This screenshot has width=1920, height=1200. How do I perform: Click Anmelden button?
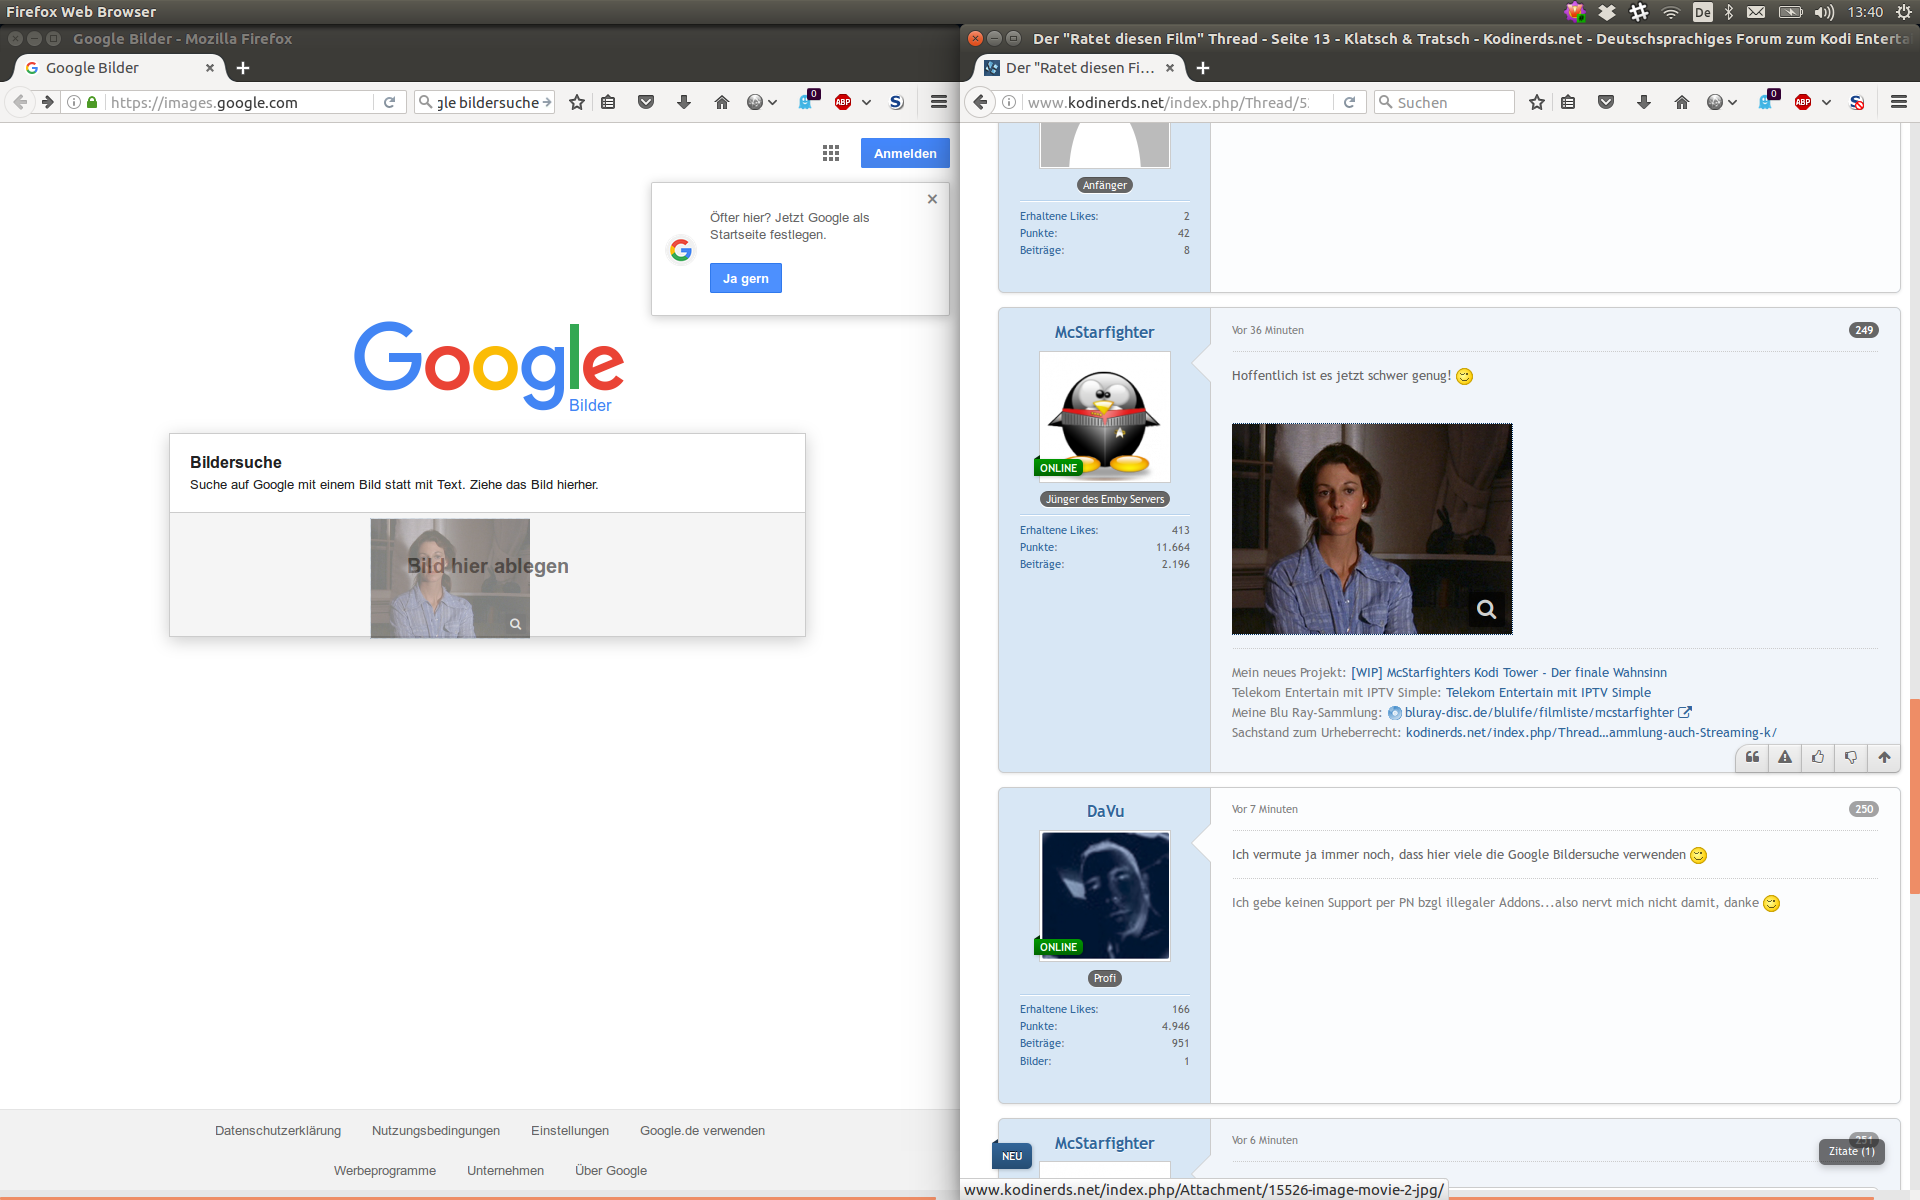905,153
